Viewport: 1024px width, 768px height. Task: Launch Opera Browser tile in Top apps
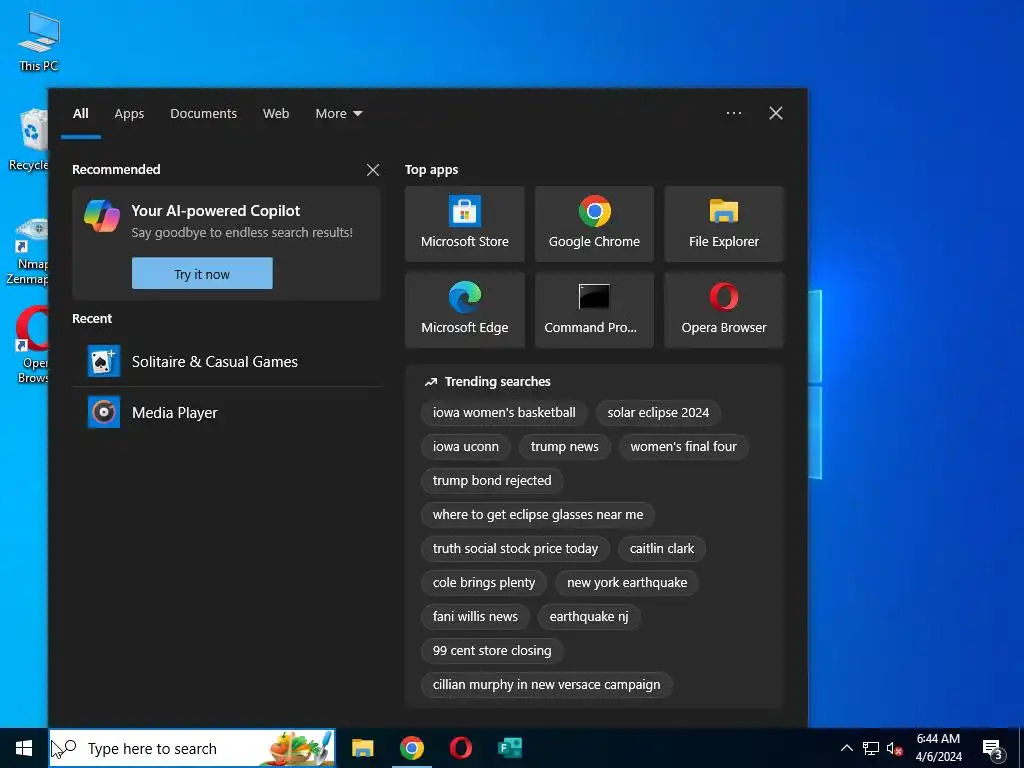724,310
